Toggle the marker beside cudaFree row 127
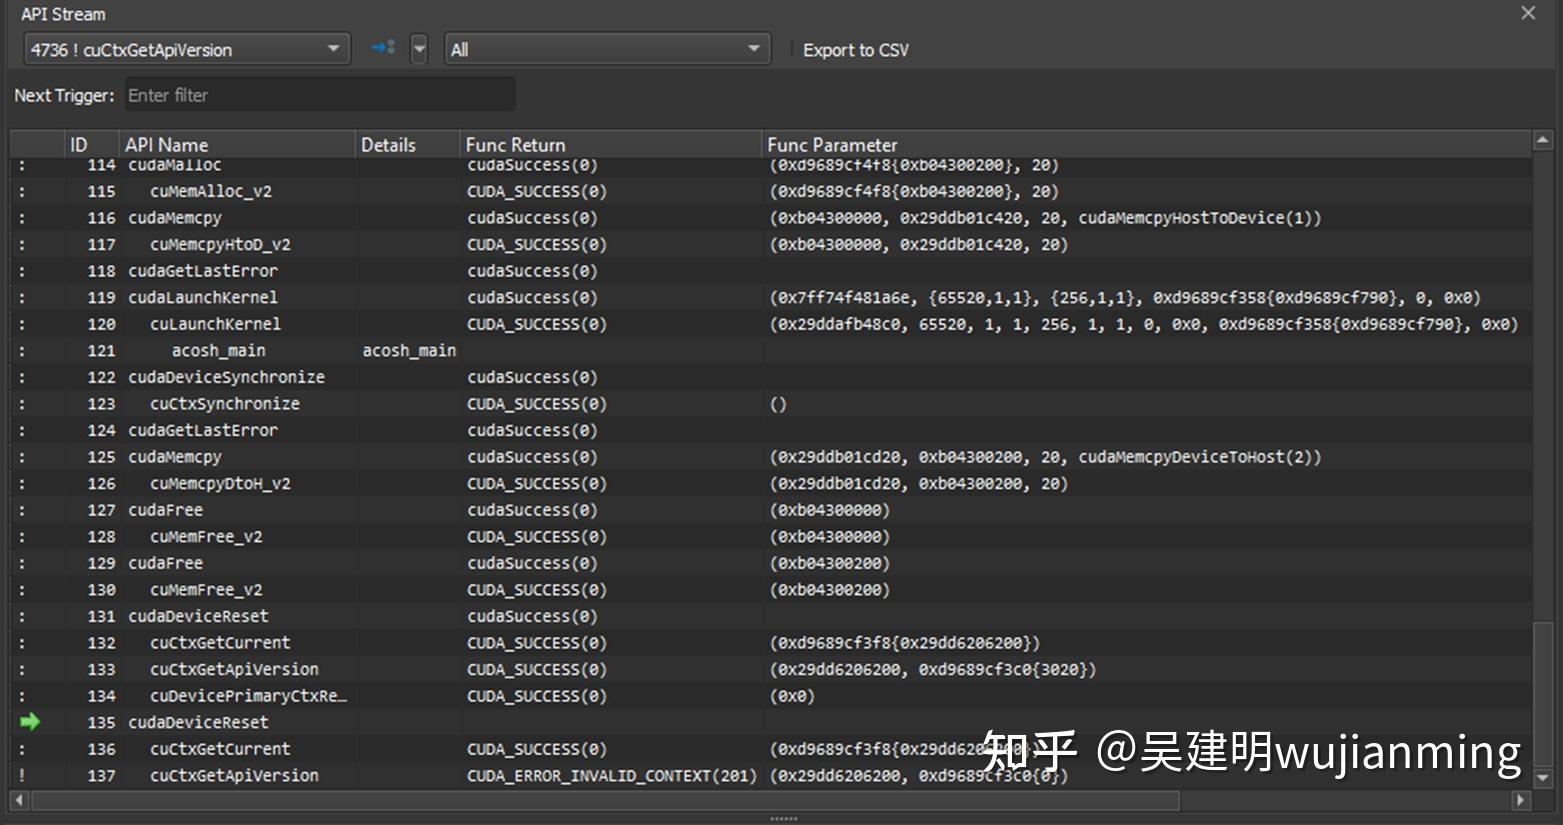 (23, 510)
